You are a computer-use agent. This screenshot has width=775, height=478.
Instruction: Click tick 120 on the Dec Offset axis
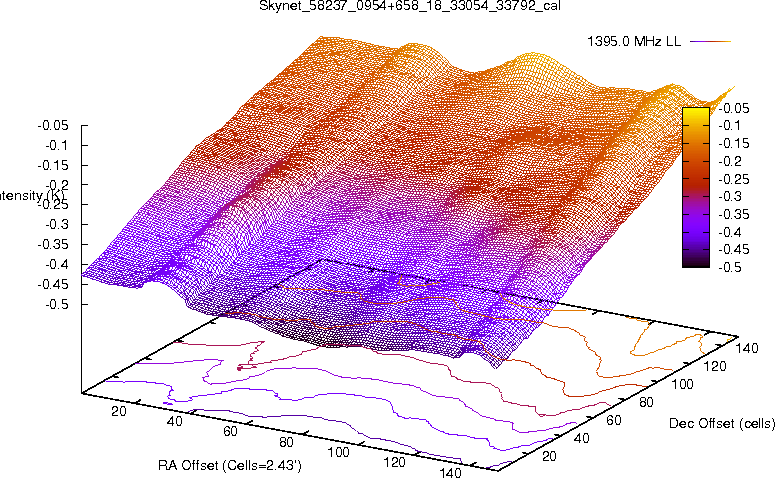[x=715, y=366]
